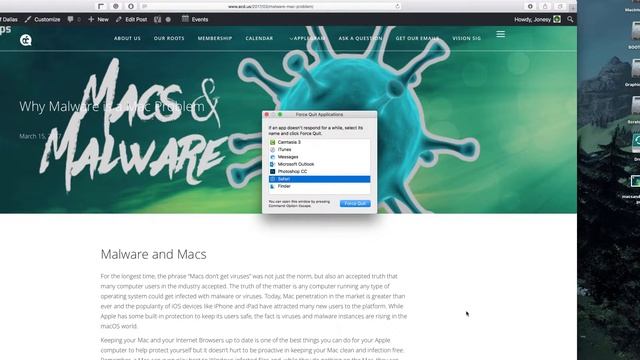
Task: Click the Microsoft Outlook app icon
Action: point(273,164)
